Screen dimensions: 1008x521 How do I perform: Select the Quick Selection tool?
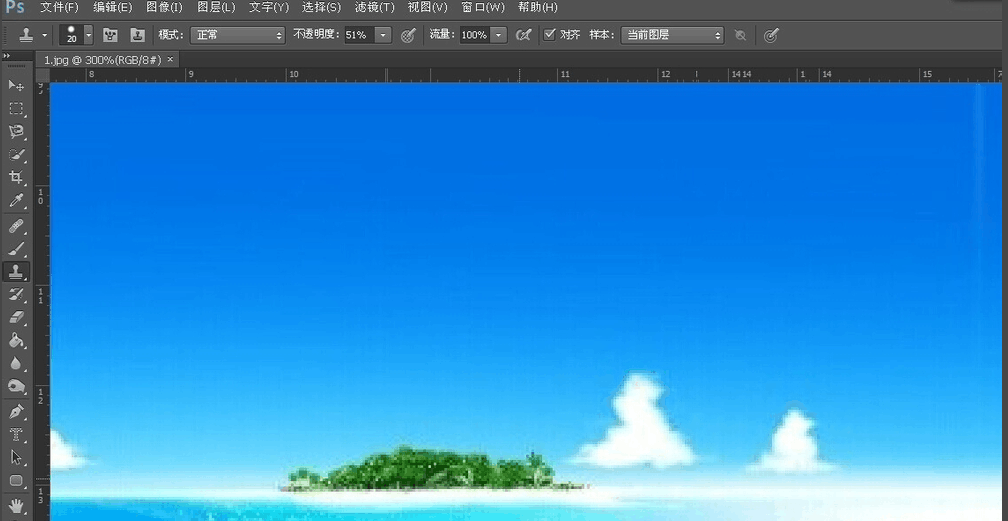coord(16,155)
